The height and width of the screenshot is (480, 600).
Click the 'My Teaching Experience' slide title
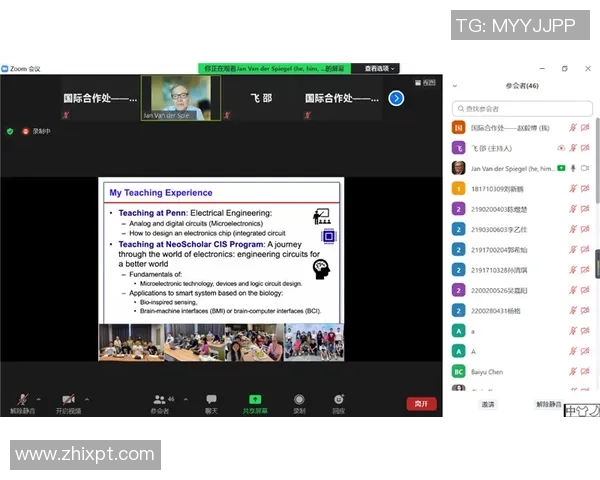161,193
